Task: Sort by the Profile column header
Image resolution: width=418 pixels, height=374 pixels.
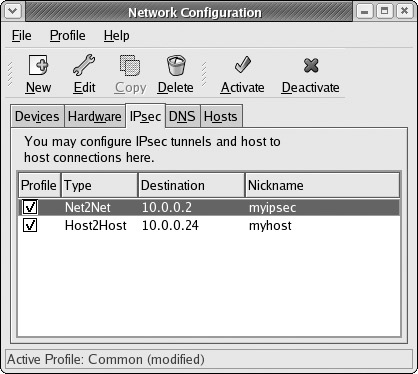Action: [x=39, y=185]
